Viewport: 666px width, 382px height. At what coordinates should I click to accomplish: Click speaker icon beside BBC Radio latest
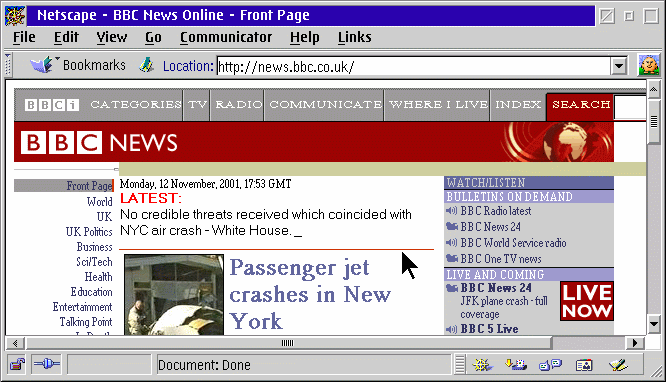tap(452, 211)
